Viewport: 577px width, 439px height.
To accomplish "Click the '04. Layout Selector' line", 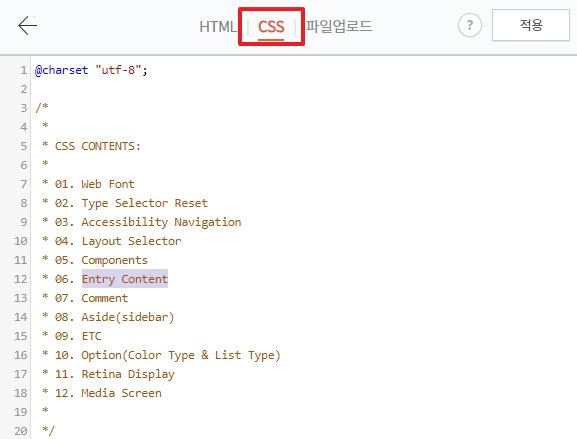I will pos(118,241).
